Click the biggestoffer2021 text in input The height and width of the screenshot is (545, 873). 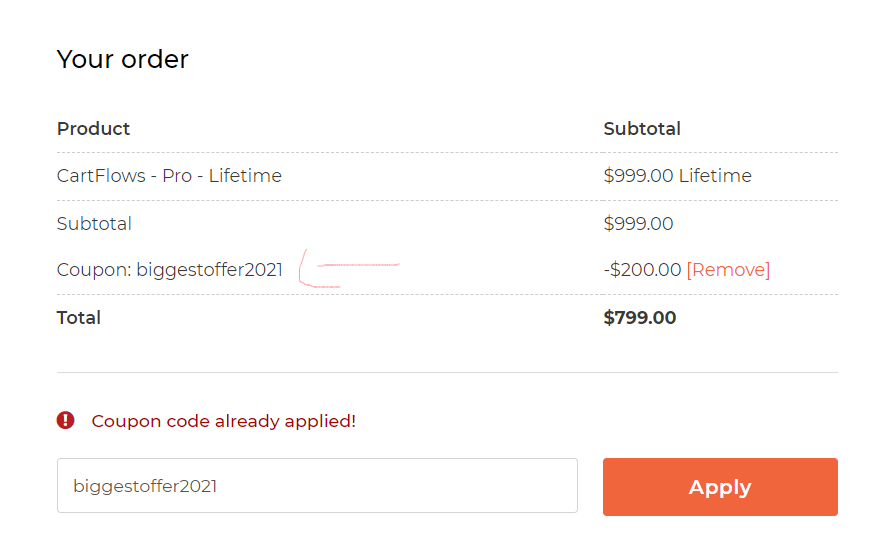(145, 486)
